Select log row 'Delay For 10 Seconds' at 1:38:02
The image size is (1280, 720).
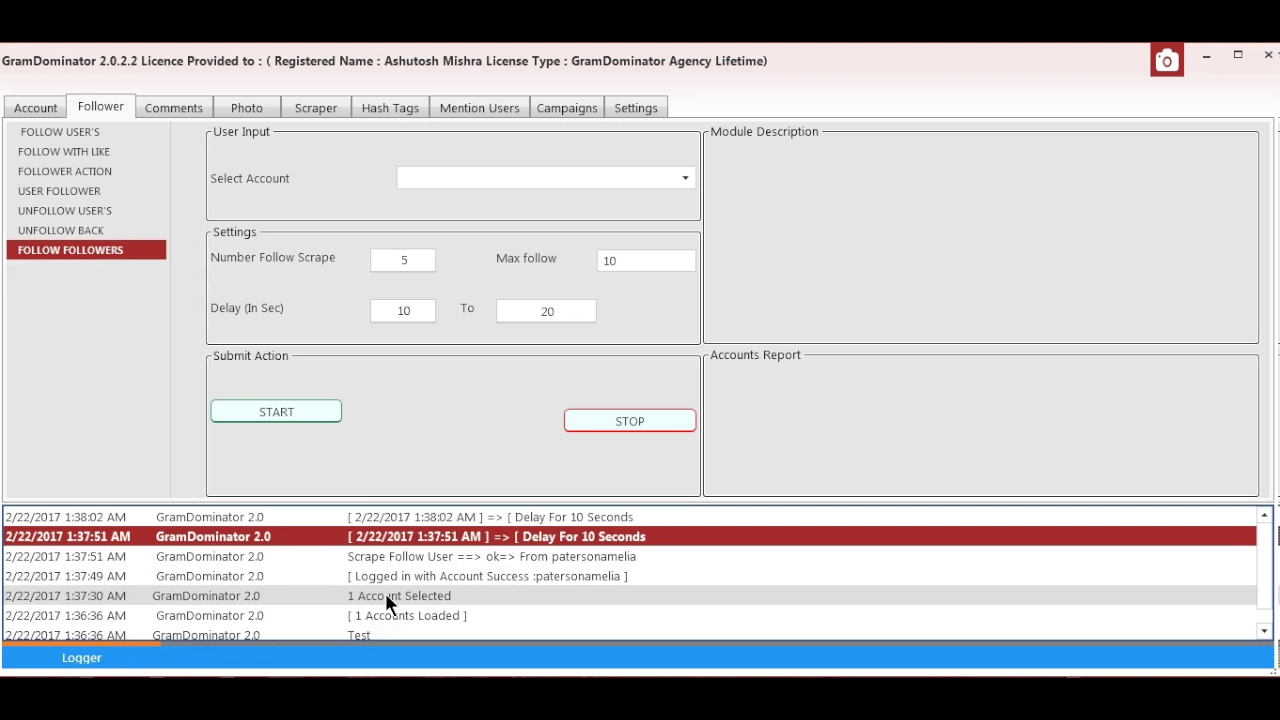pos(629,517)
